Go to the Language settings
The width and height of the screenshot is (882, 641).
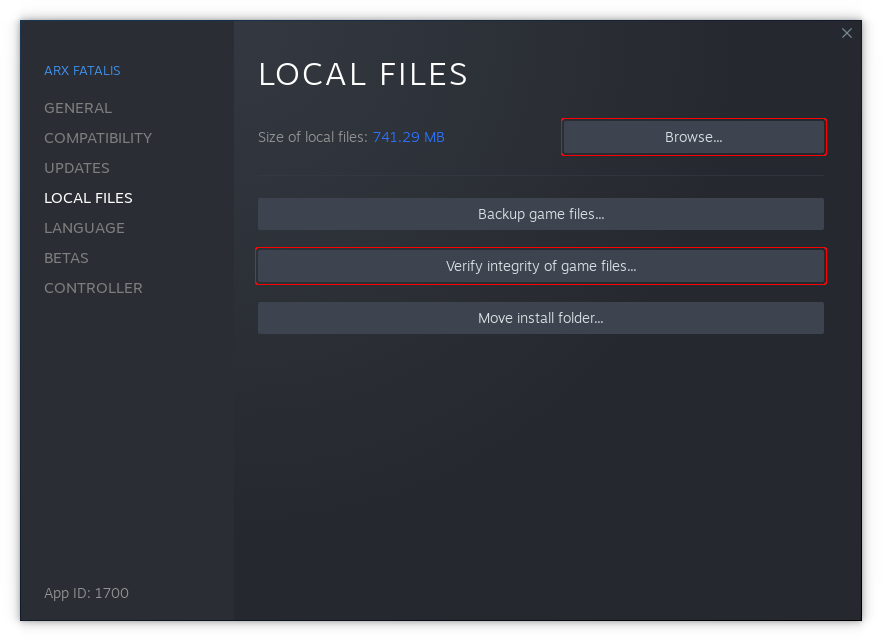84,228
